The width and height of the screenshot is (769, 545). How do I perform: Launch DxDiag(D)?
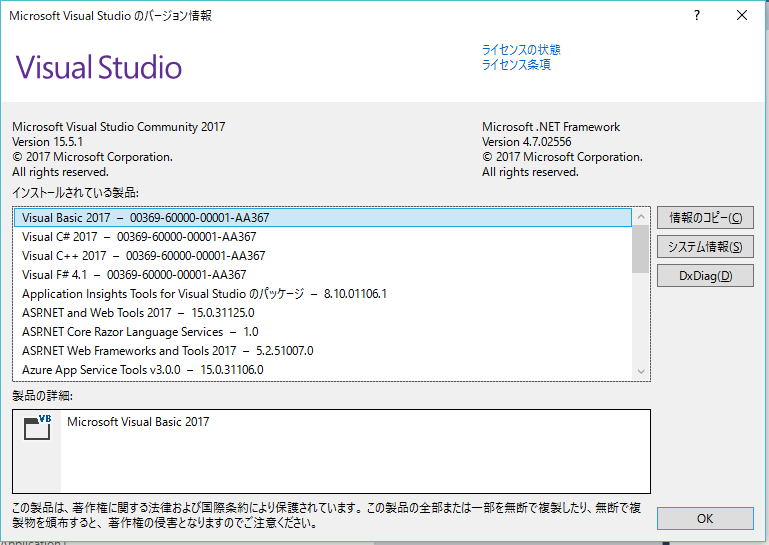705,276
